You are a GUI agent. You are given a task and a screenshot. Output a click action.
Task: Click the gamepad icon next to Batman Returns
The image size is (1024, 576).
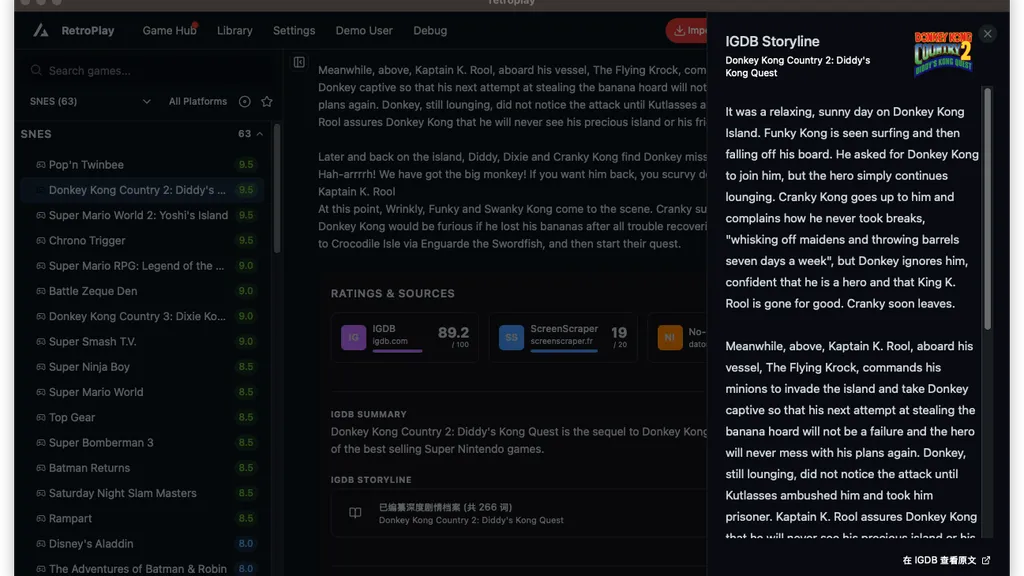(40, 468)
